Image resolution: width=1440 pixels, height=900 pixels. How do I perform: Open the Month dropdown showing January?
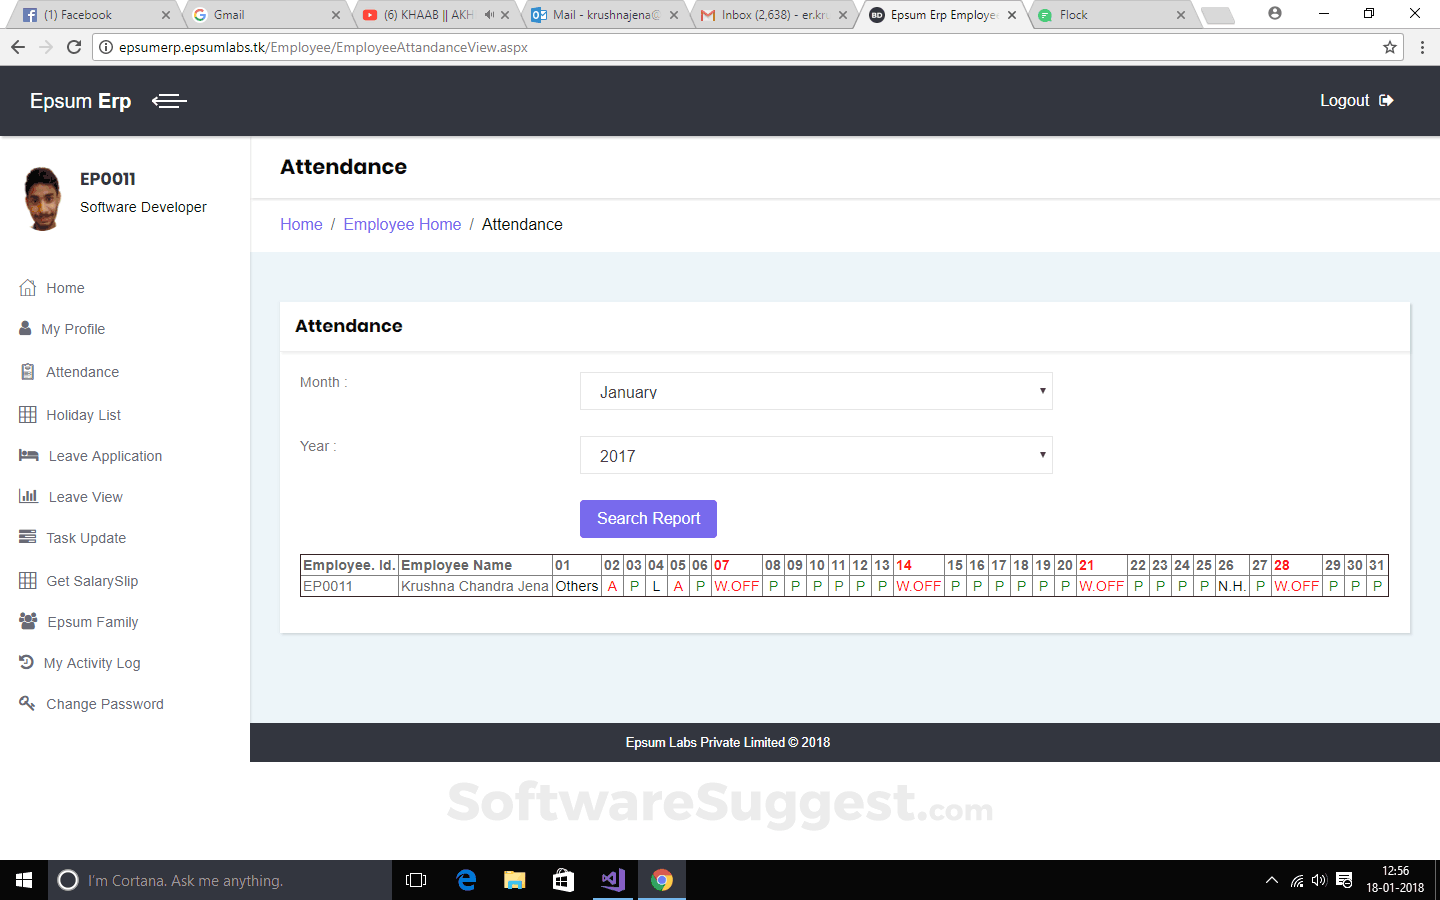pos(816,391)
